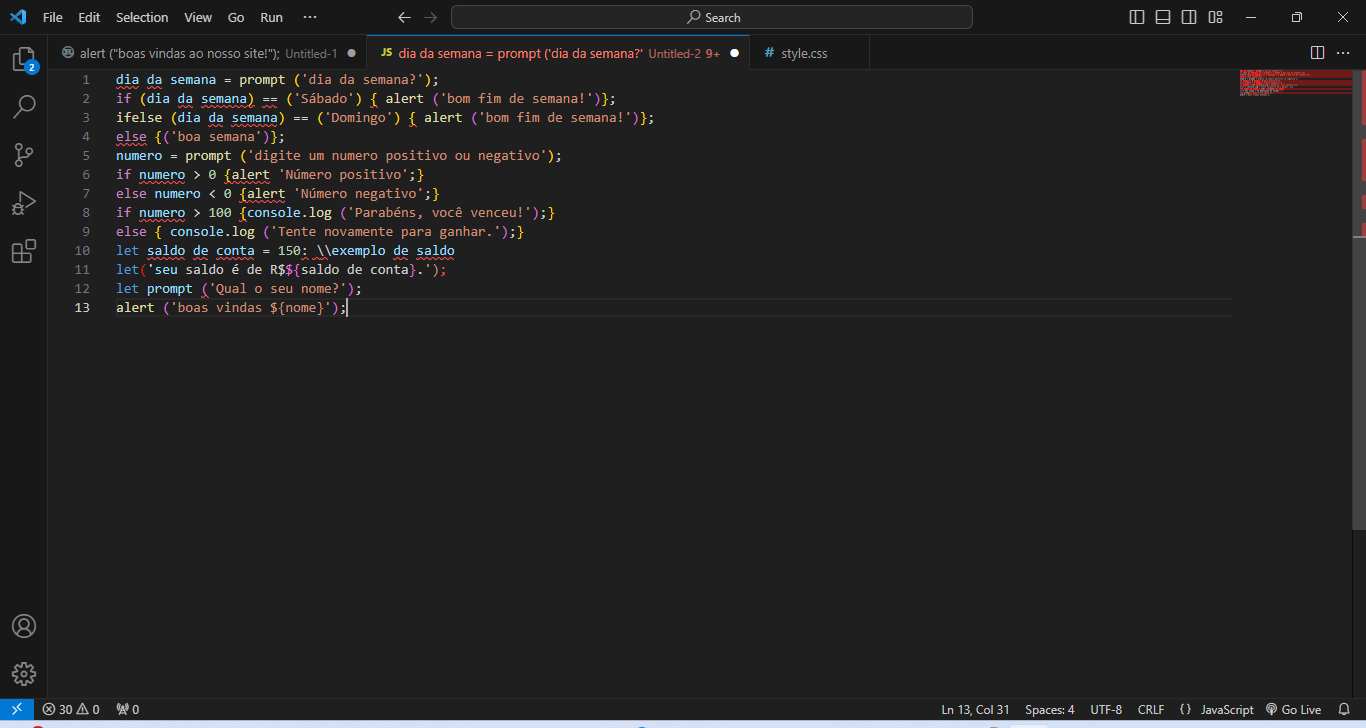Image resolution: width=1366 pixels, height=728 pixels.
Task: Open the Problems panel showing 30 errors
Action: coord(70,709)
